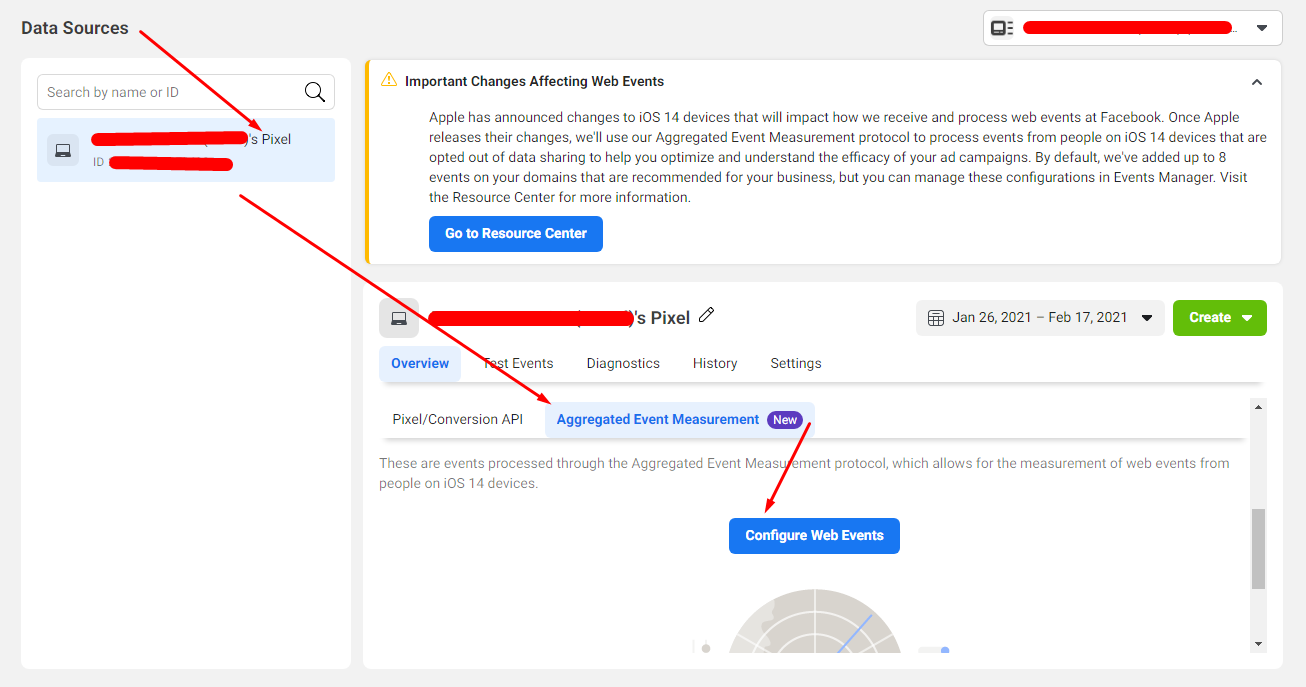Click the pixel device icon in the sidebar
This screenshot has width=1306, height=687.
(x=63, y=150)
